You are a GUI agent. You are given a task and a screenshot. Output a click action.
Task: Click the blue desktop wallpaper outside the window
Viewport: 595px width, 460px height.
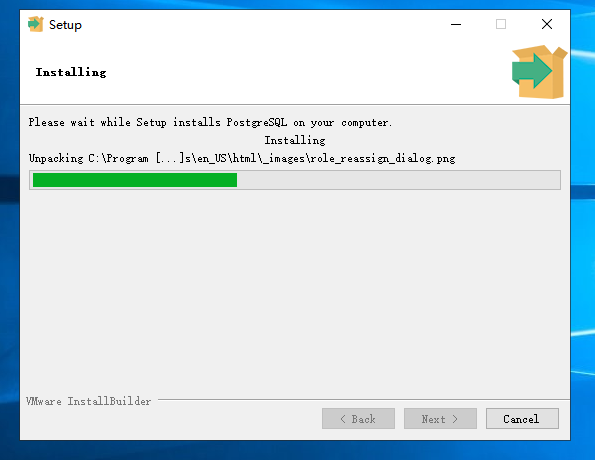(x=583, y=228)
